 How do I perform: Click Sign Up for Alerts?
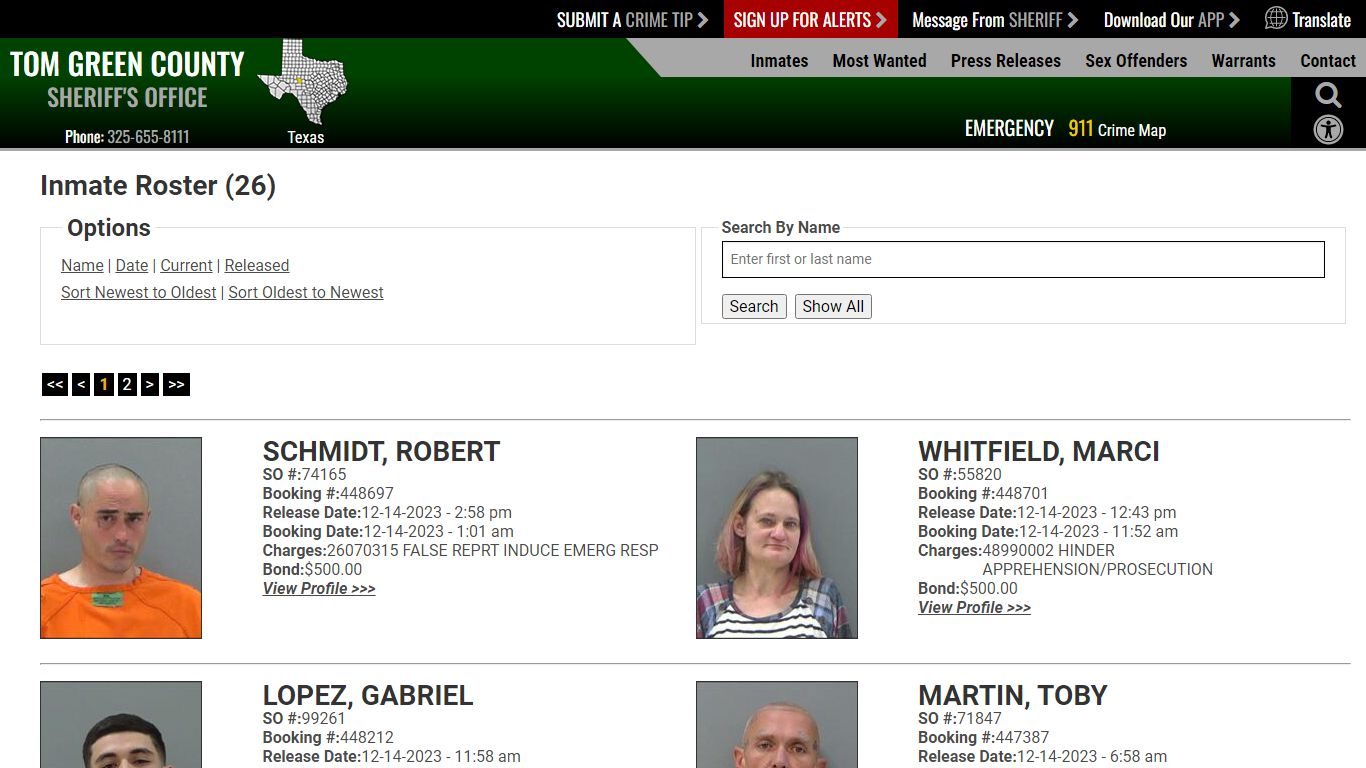click(x=810, y=20)
